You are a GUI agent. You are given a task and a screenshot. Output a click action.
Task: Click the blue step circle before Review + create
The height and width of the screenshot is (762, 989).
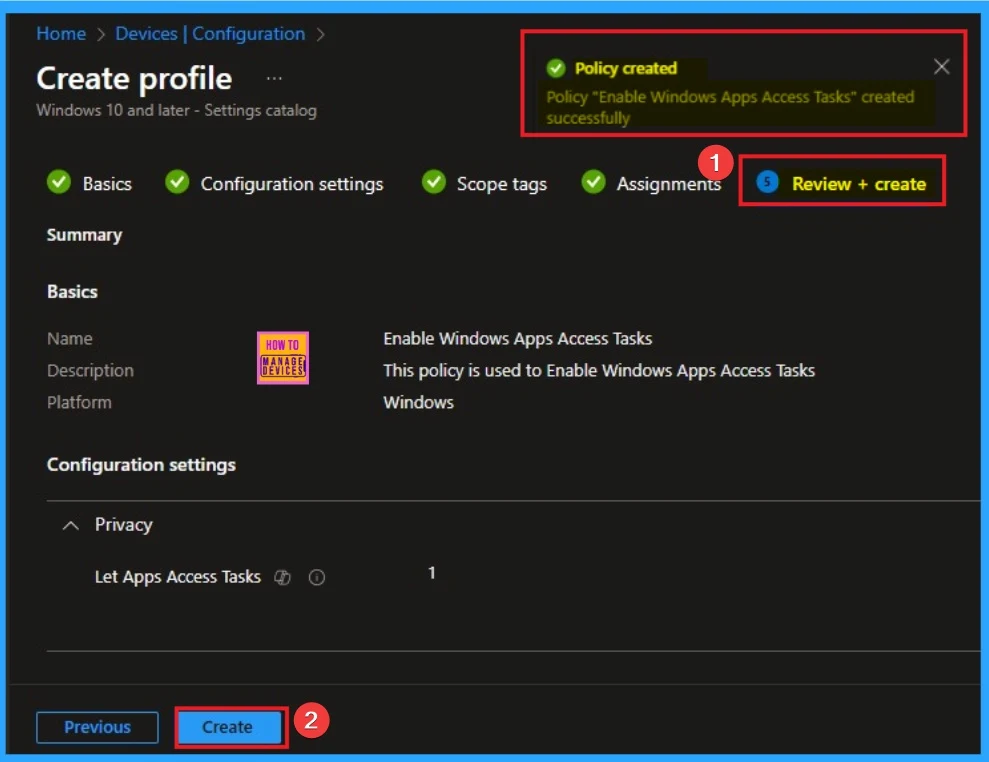click(767, 183)
